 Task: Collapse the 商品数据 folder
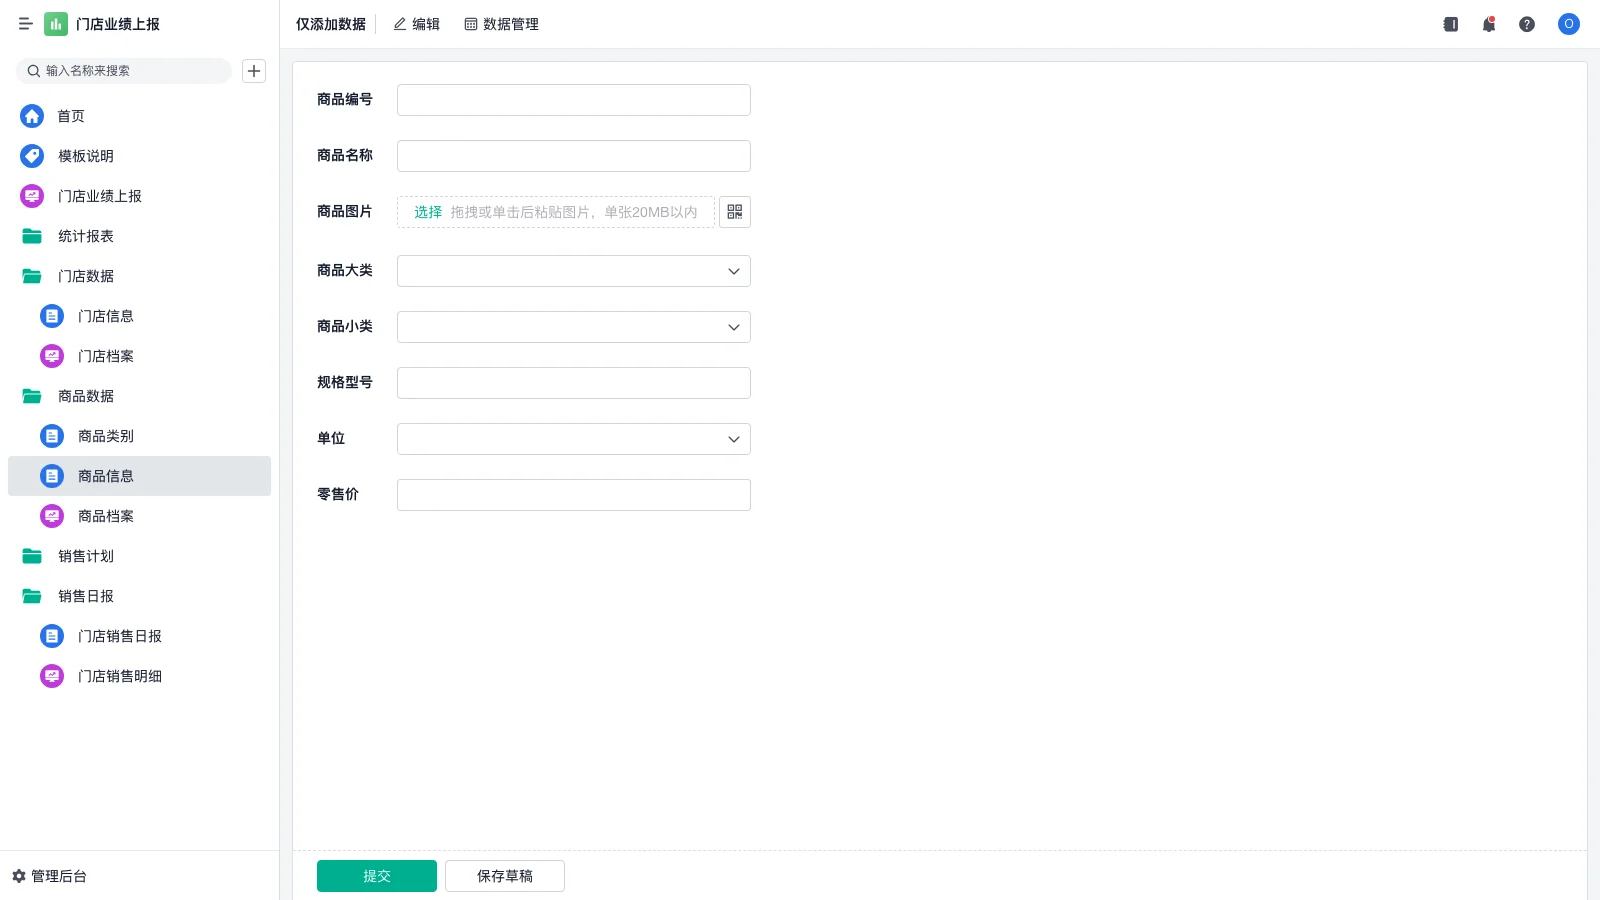32,396
